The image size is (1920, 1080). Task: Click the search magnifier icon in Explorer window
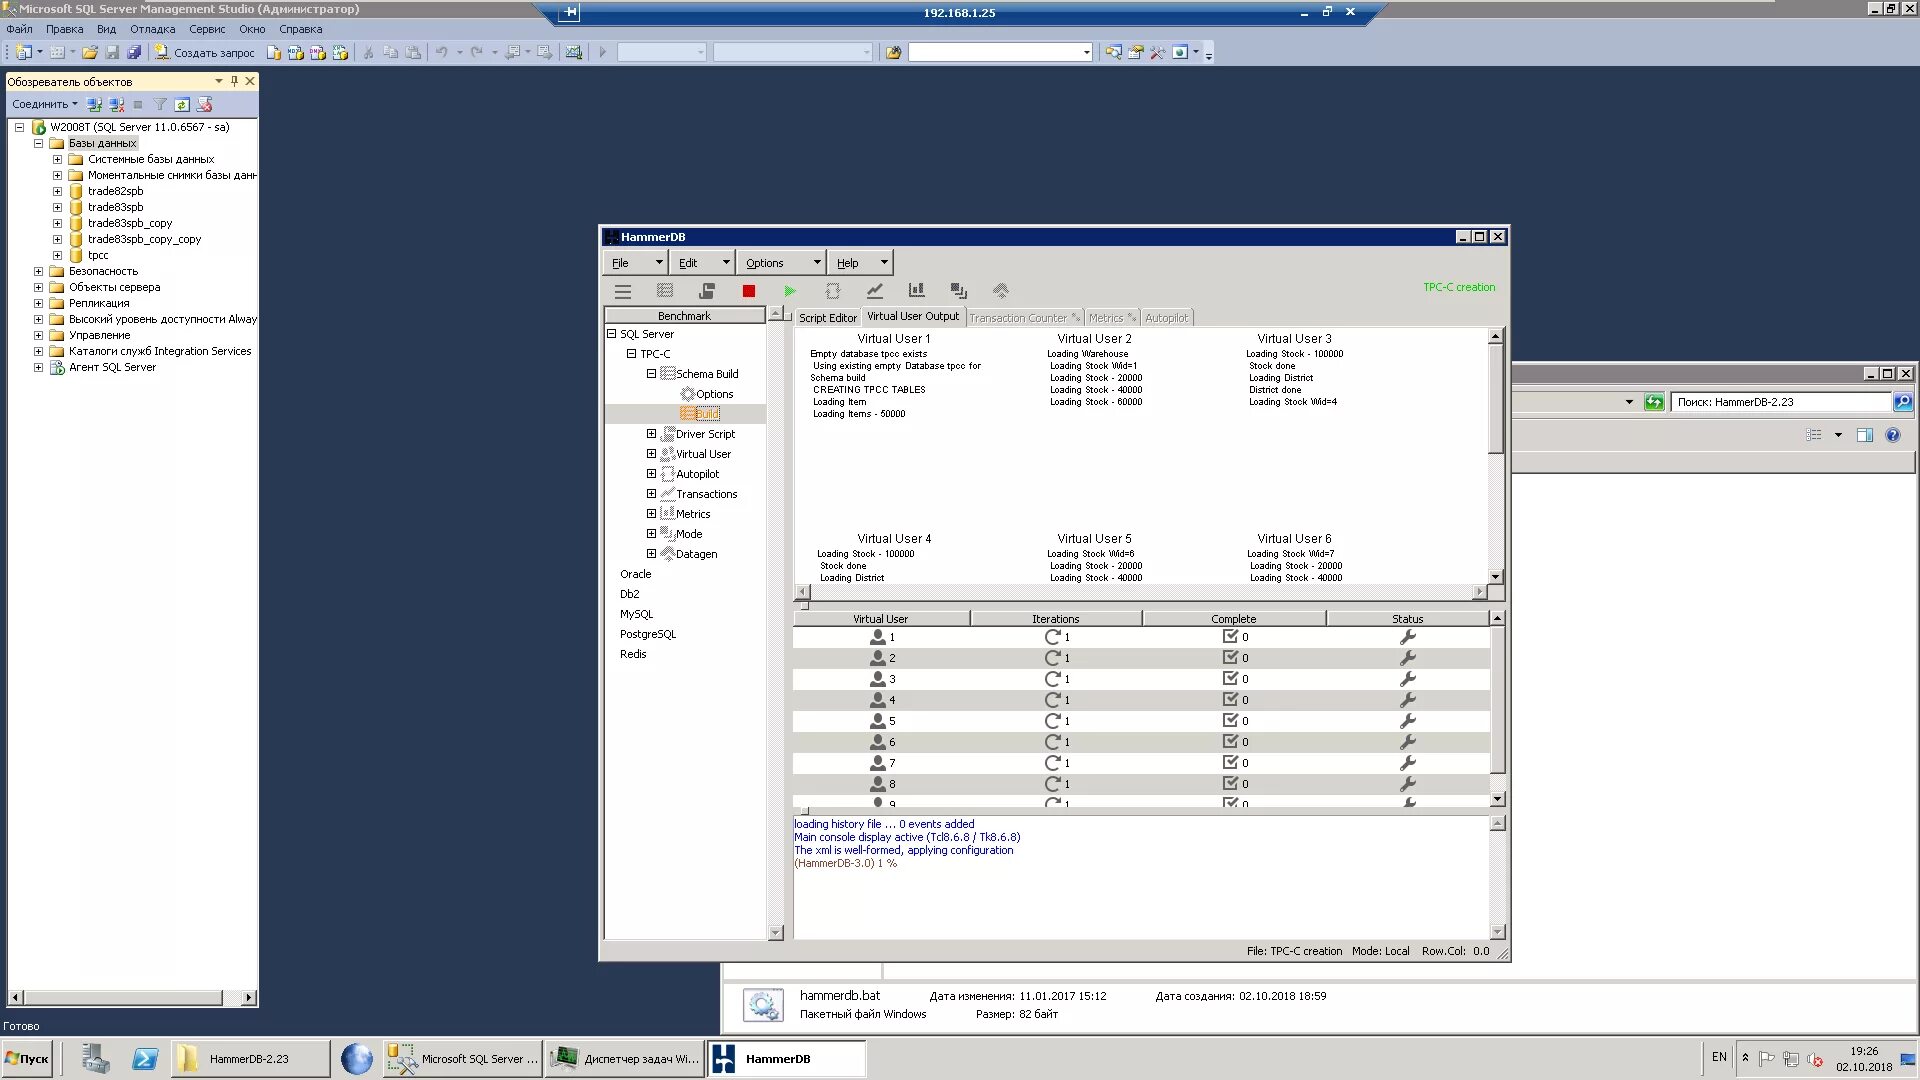[x=1903, y=402]
